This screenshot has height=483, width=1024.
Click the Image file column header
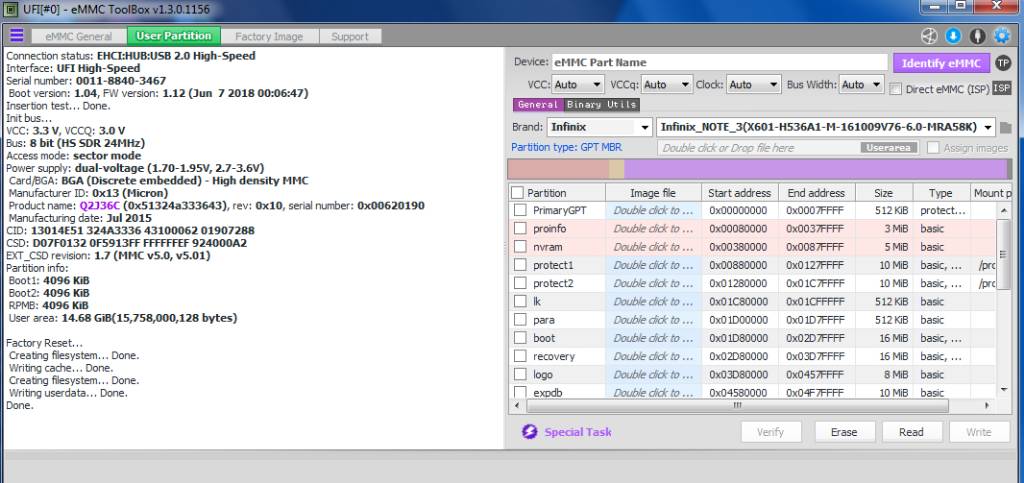pyautogui.click(x=653, y=193)
